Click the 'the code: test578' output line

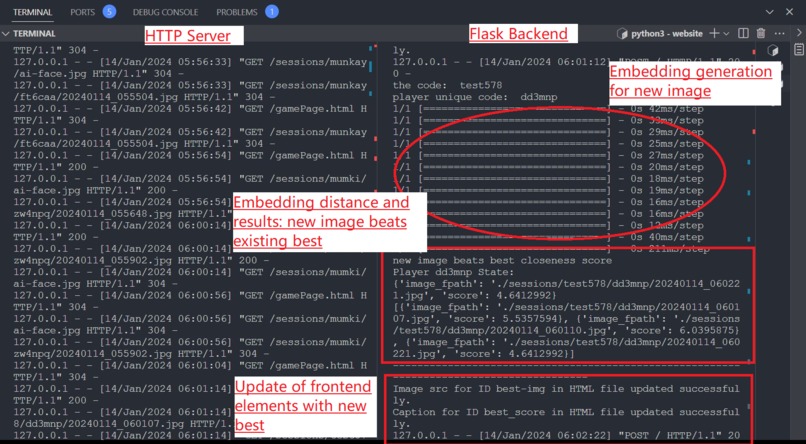(447, 85)
